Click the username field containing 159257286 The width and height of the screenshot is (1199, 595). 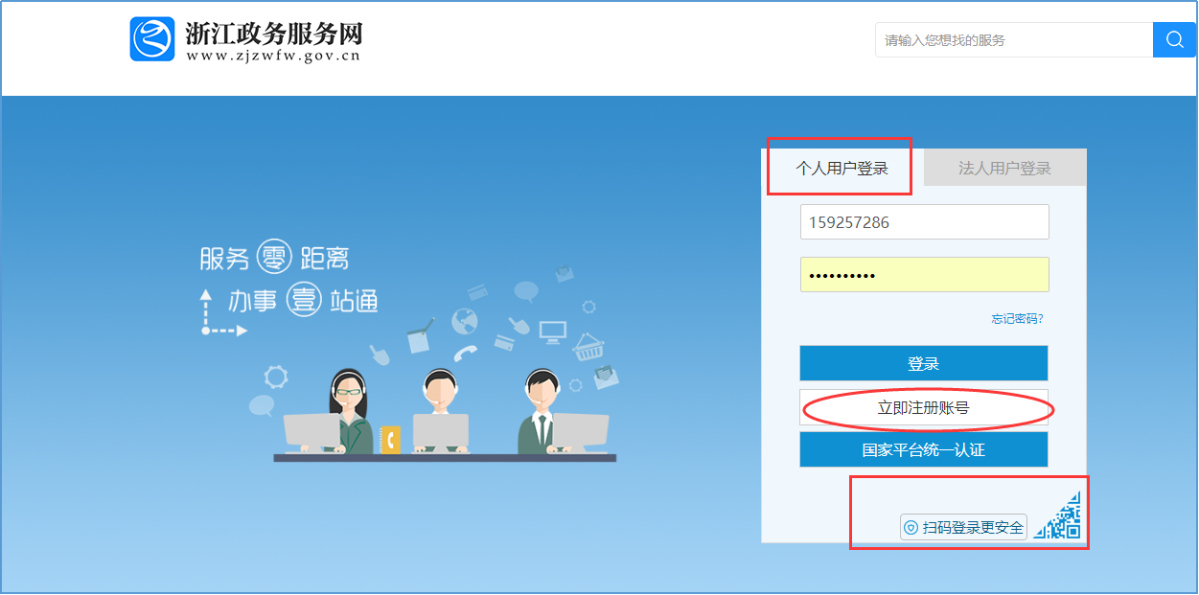pos(923,222)
